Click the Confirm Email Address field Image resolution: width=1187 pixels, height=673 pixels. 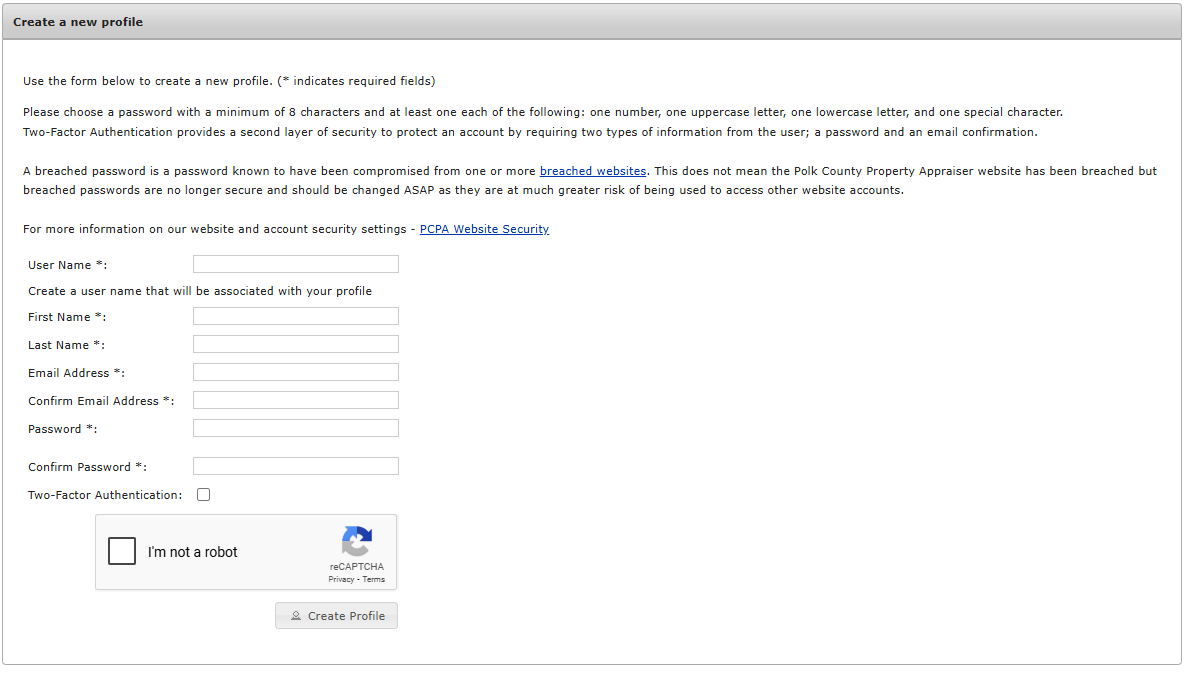[x=295, y=399]
